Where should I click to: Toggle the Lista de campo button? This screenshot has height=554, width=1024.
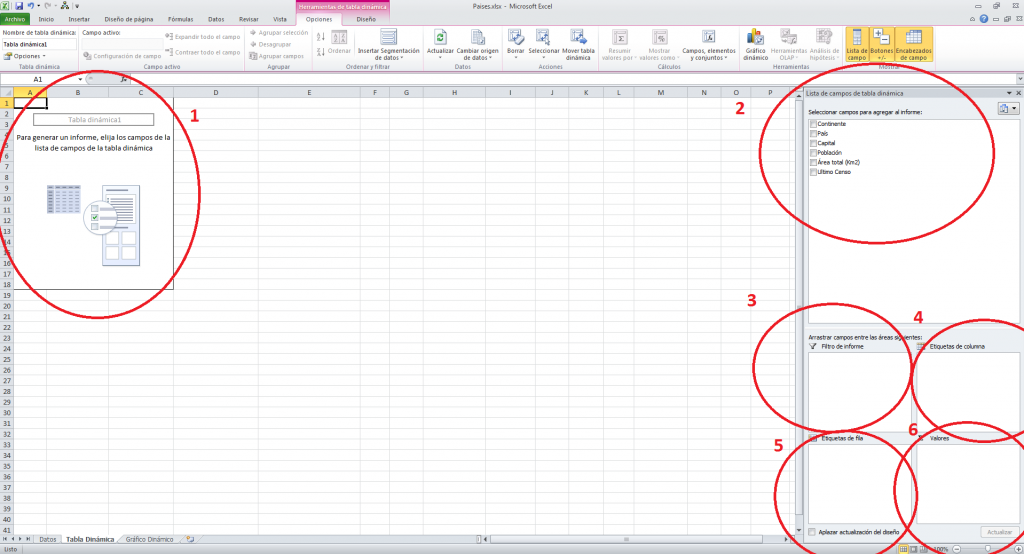pos(857,45)
